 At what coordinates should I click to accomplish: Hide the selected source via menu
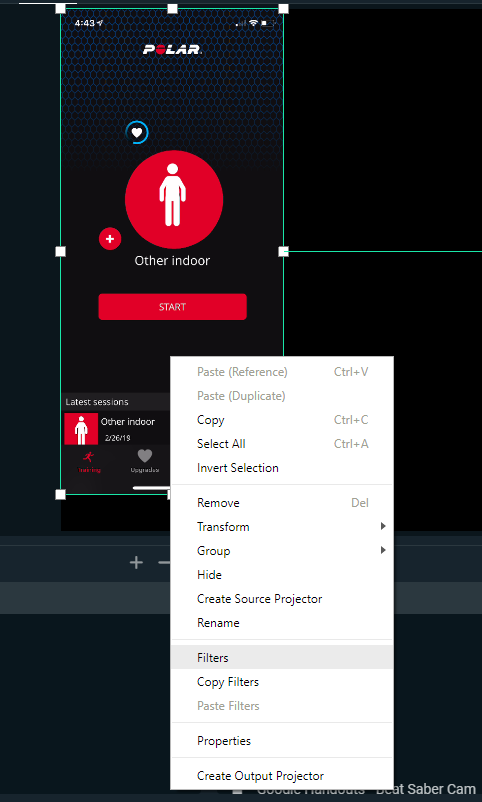(x=282, y=575)
